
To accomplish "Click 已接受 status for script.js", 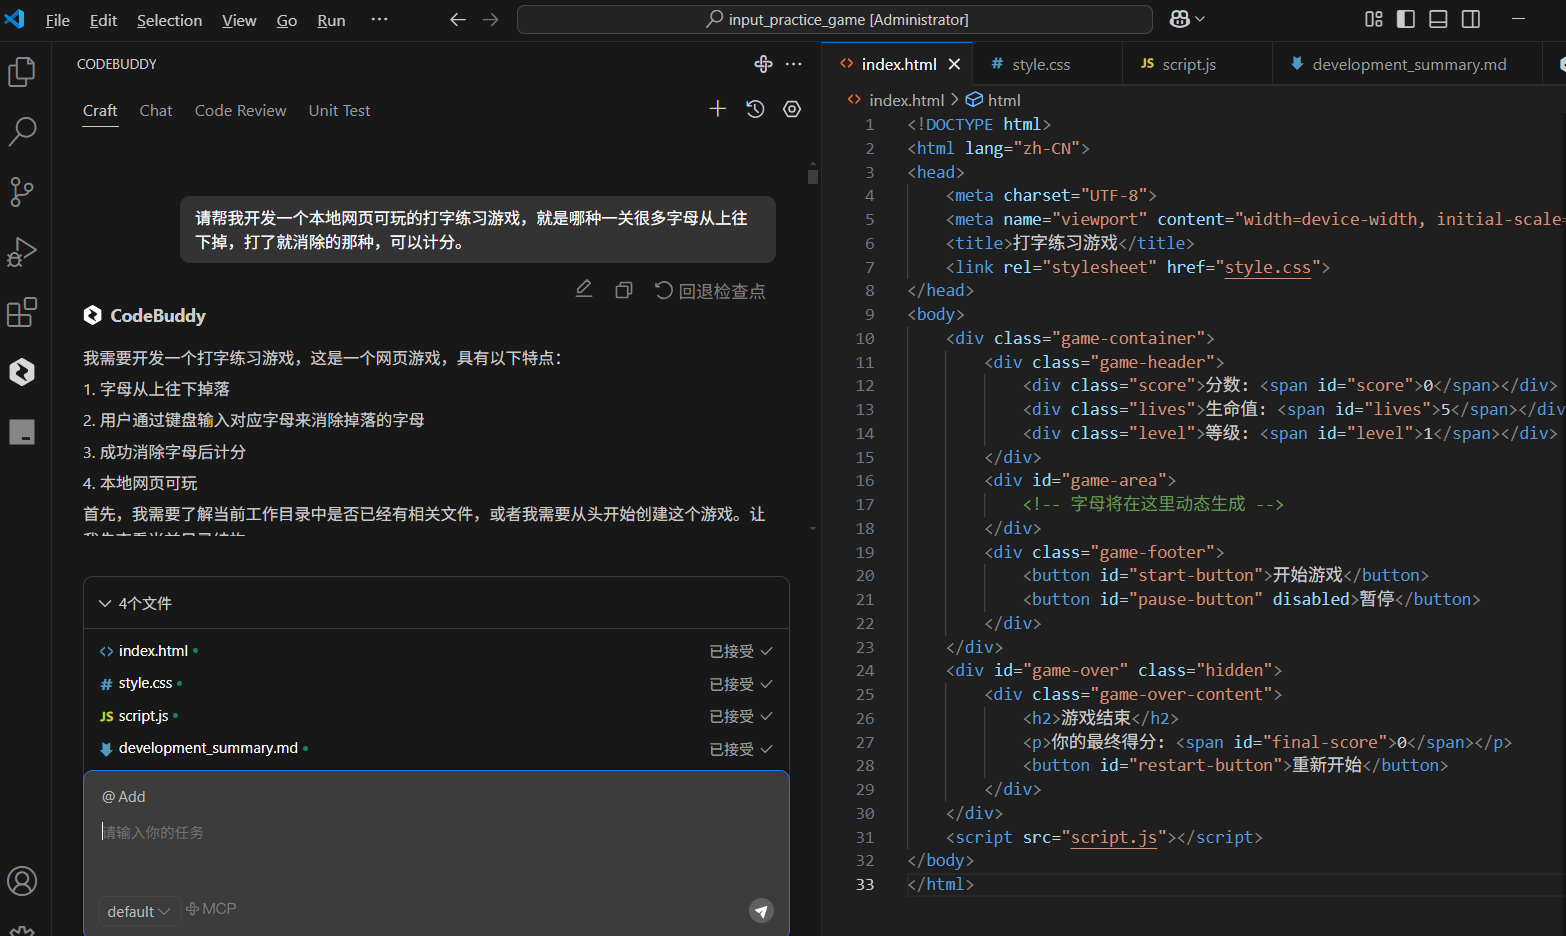I will click(741, 716).
